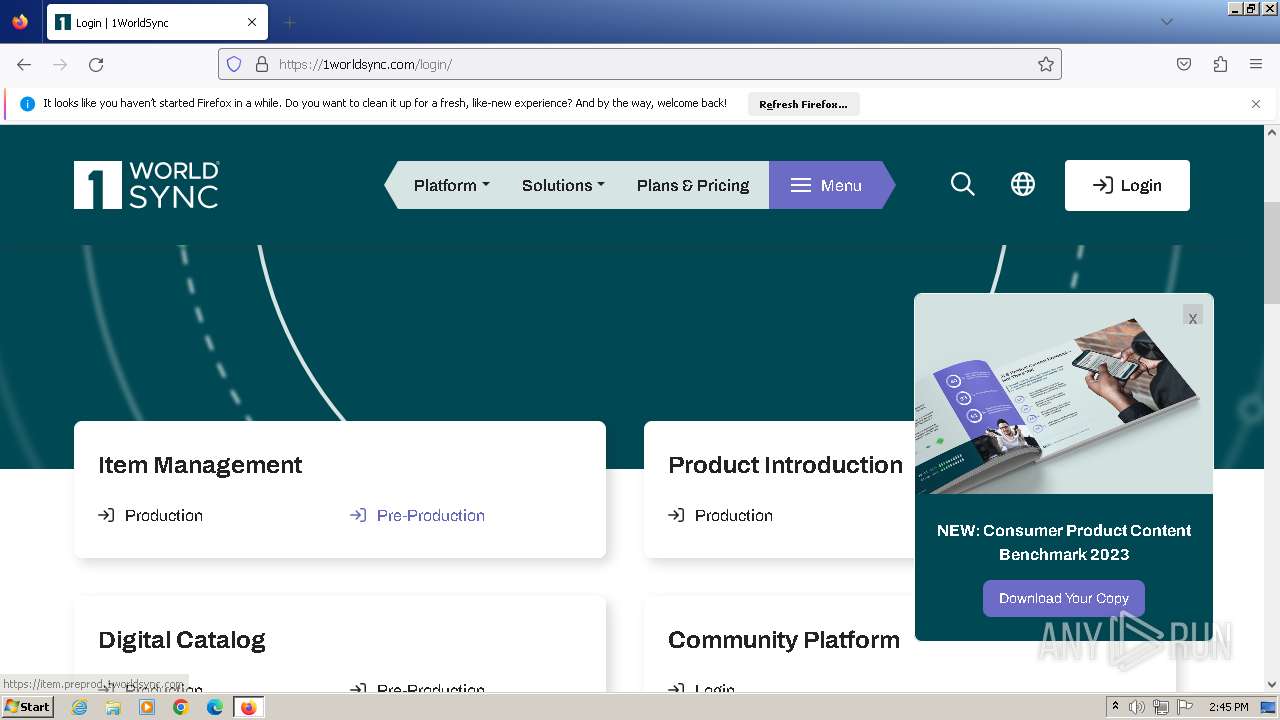Click the white Login button
This screenshot has width=1280, height=720.
(1127, 185)
